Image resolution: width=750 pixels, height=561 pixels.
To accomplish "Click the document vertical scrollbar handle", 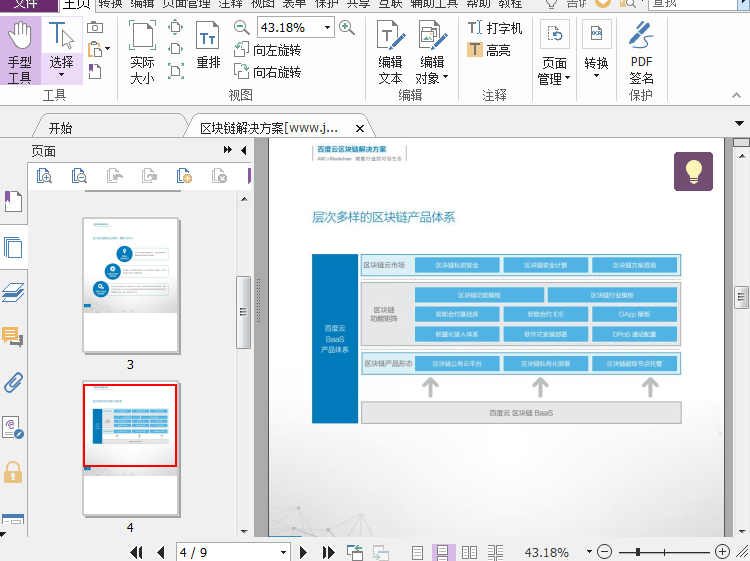I will [x=741, y=297].
